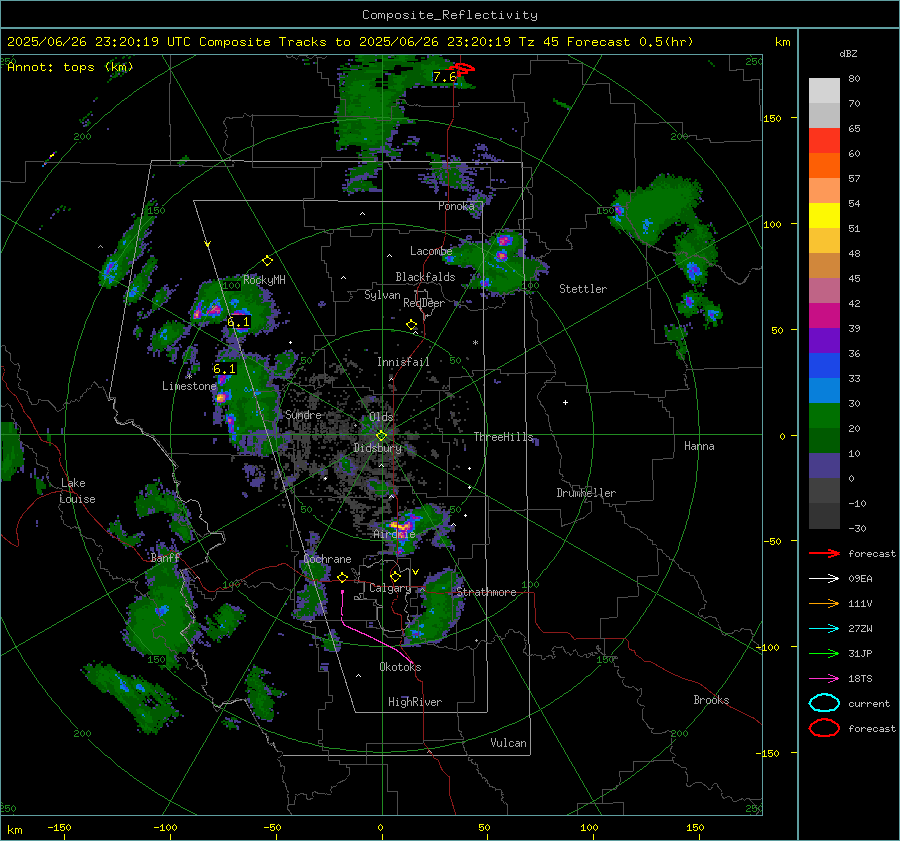Click the dBZ legend heading
900x841 pixels.
point(848,53)
